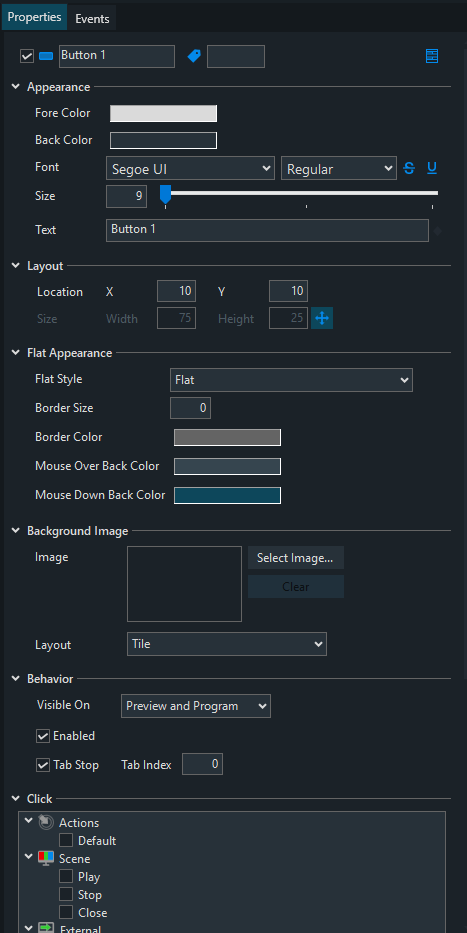Check the Play option under Scene

point(66,876)
